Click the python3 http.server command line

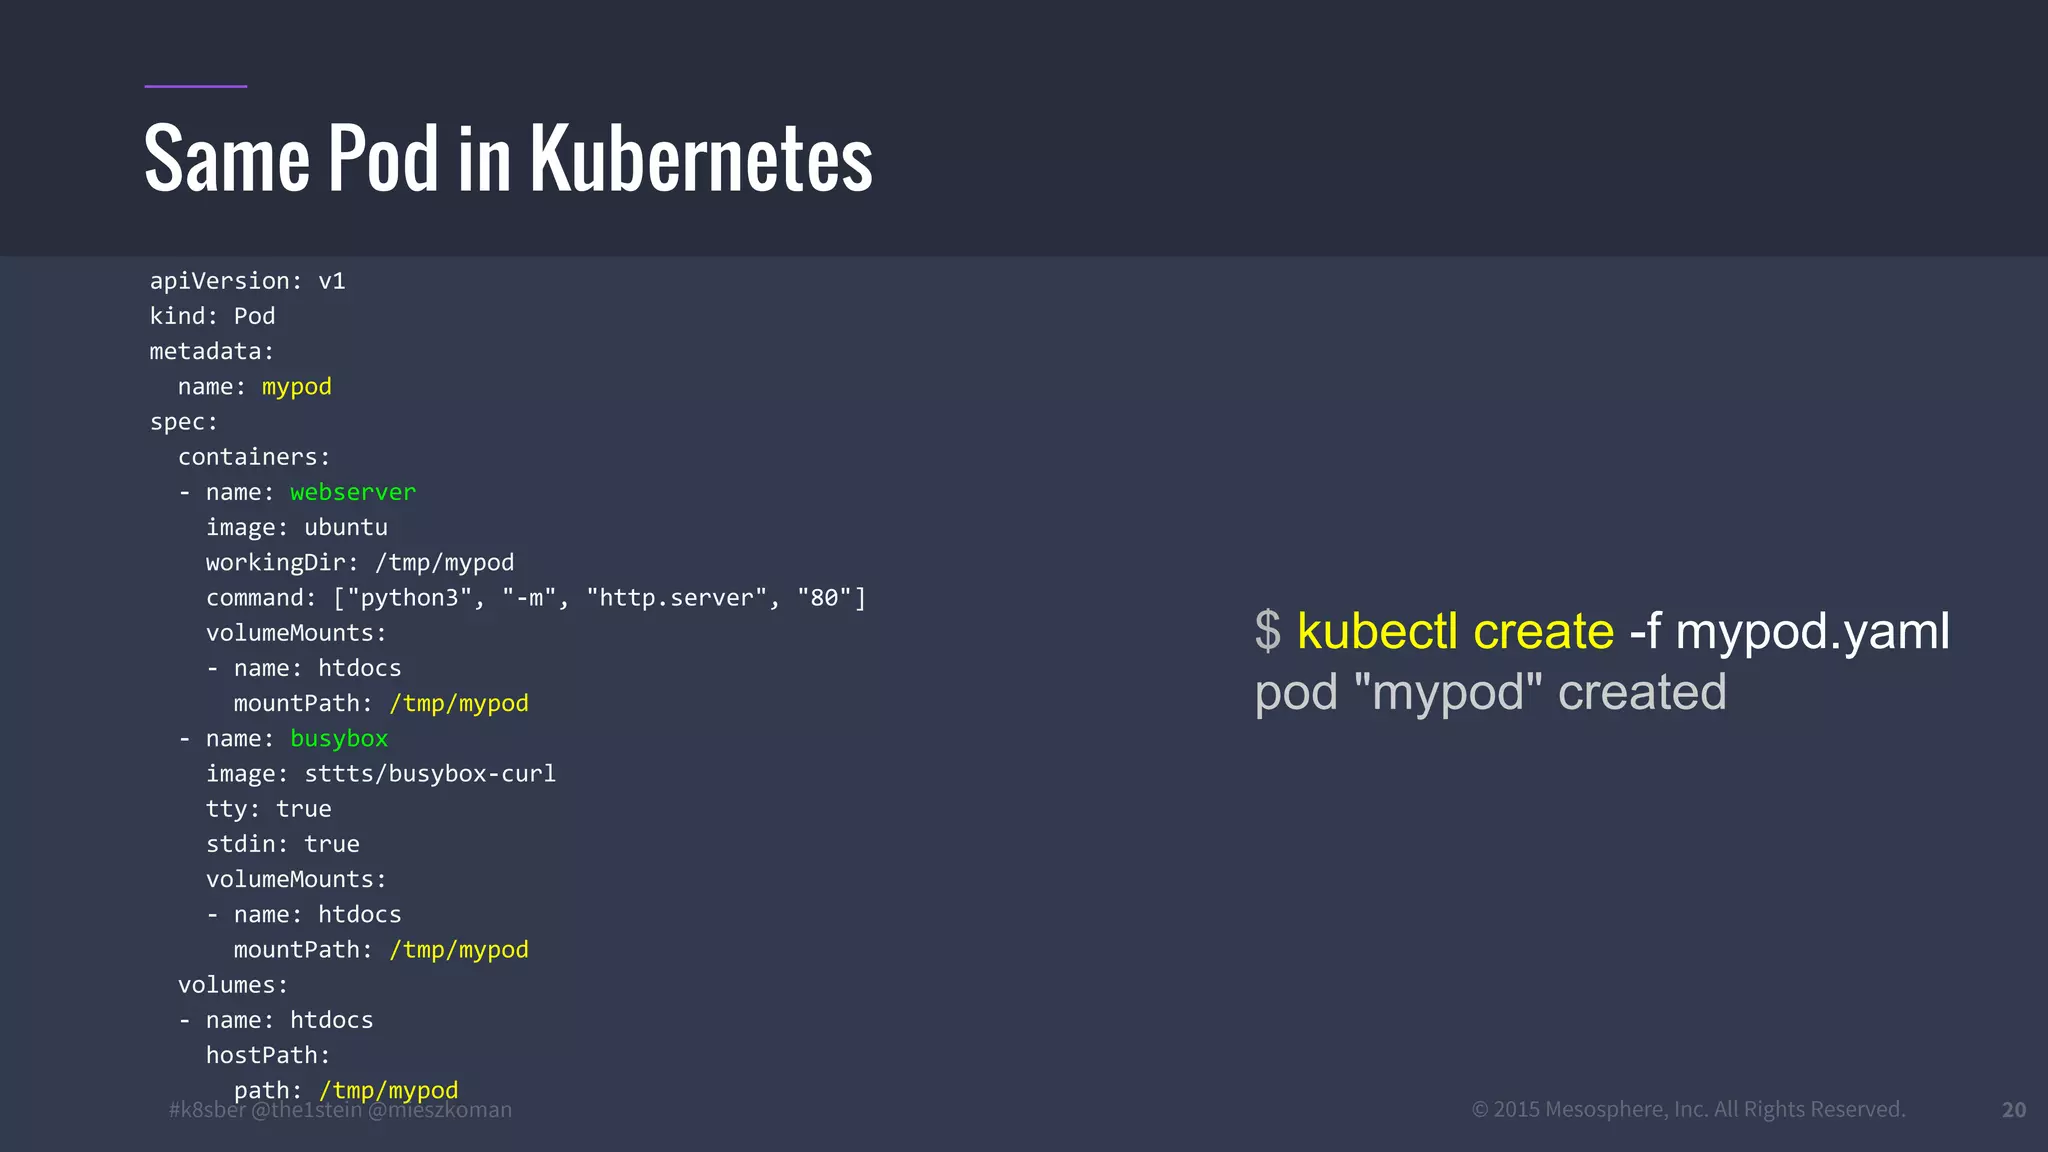tap(535, 598)
